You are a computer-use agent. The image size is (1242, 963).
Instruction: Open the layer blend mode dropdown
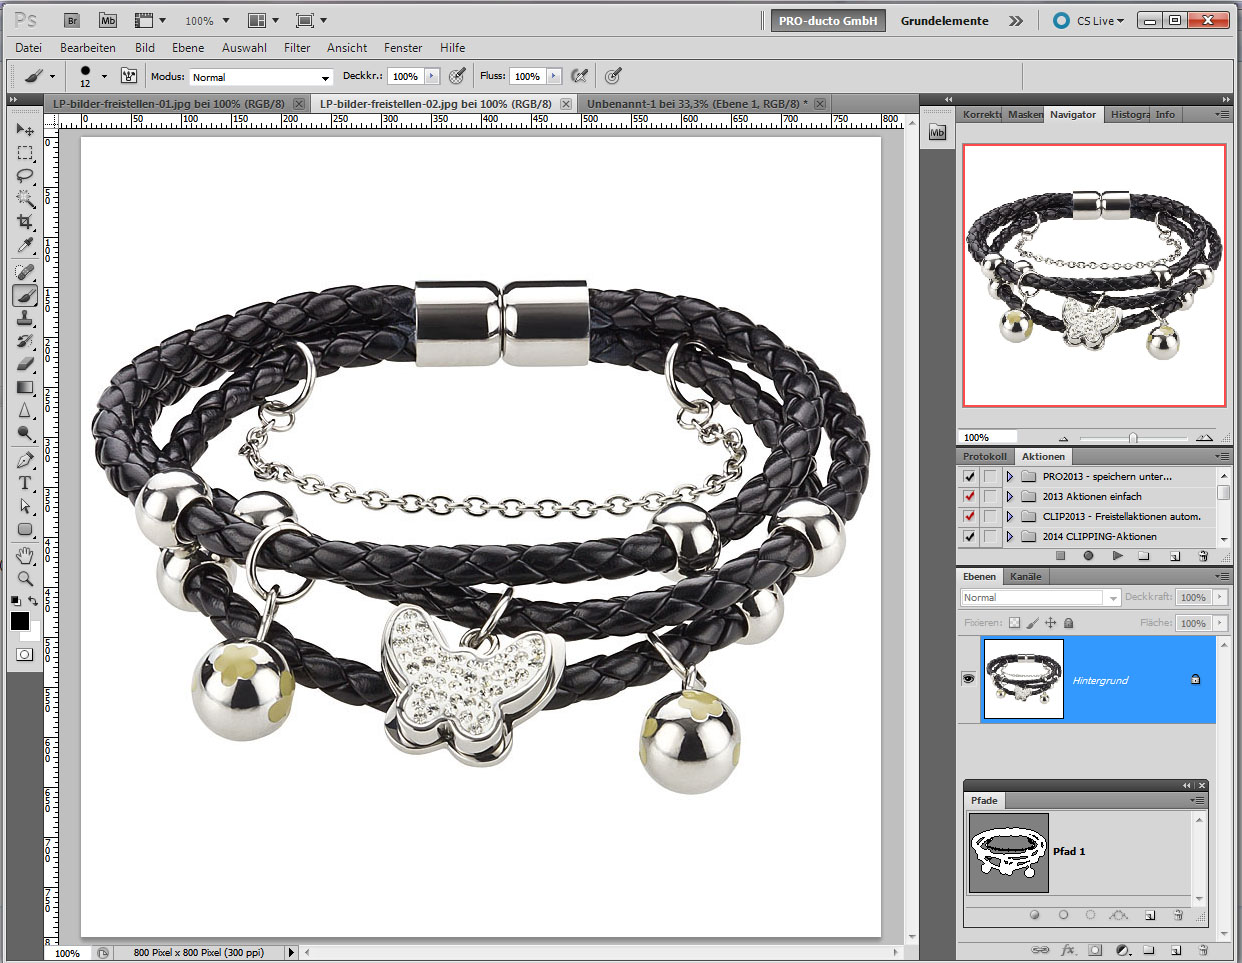(x=1040, y=598)
